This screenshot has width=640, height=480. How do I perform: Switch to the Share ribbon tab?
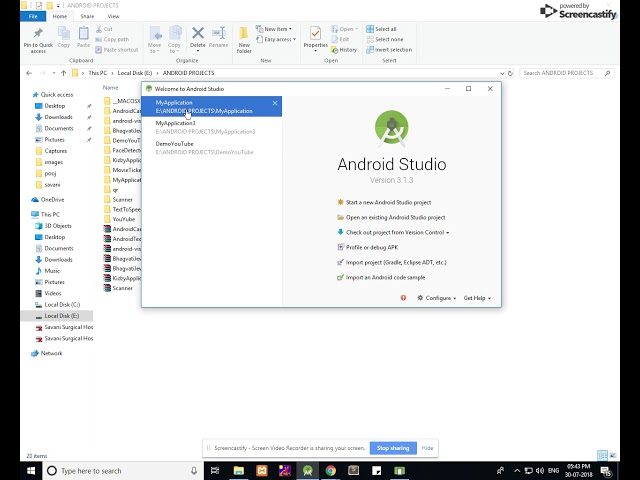[87, 16]
